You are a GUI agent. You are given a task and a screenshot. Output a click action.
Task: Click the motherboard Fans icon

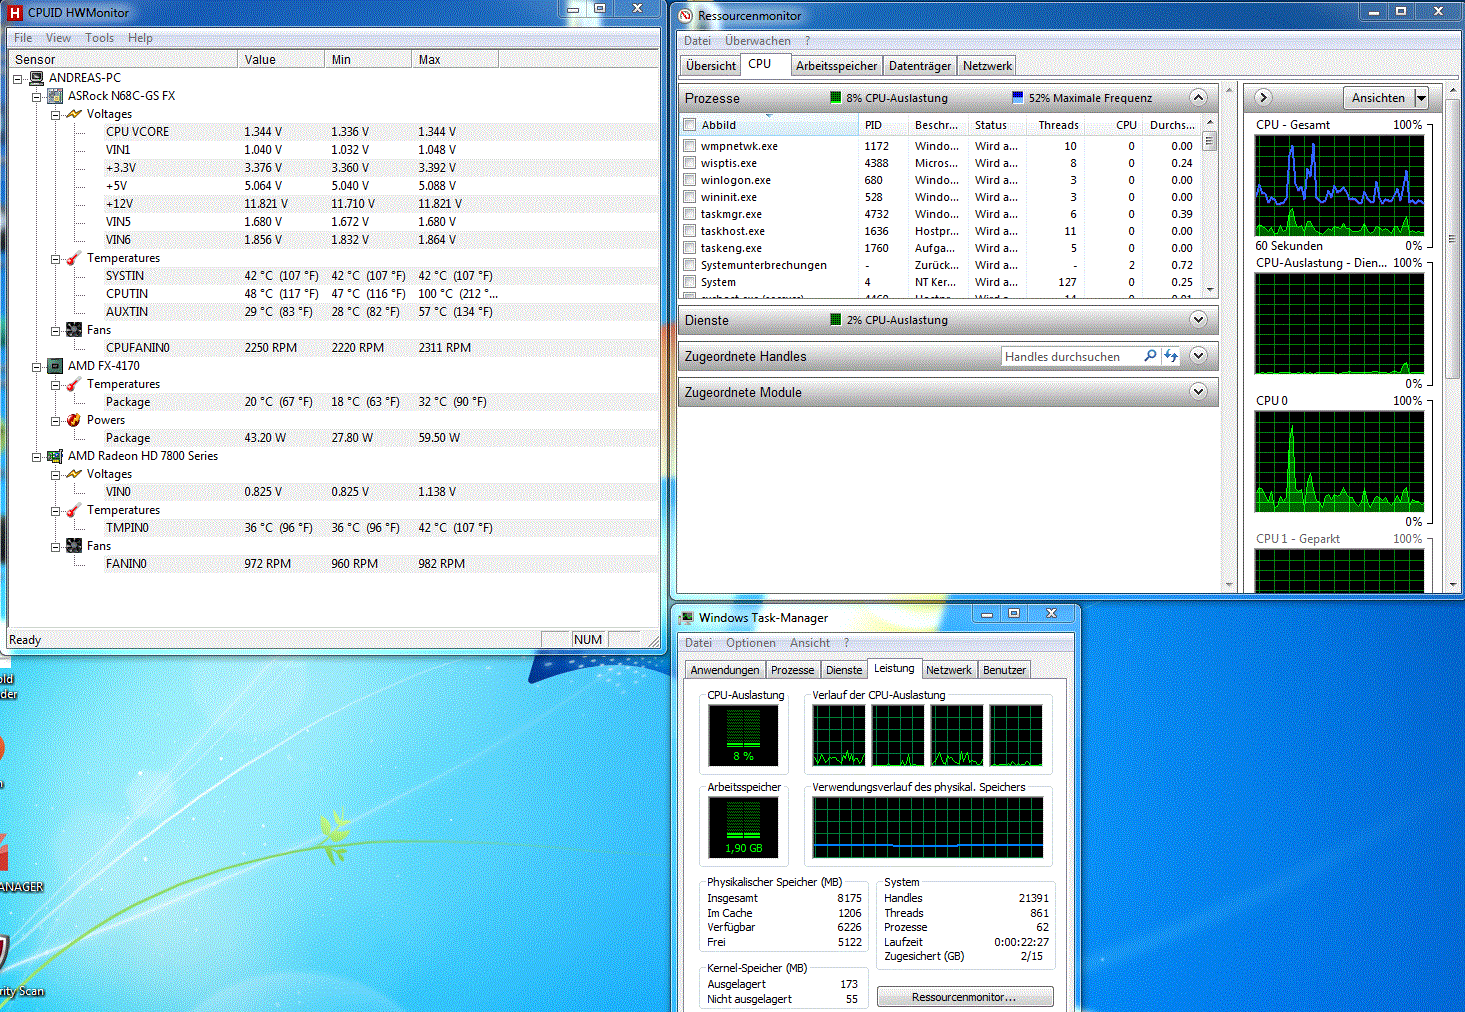[74, 330]
